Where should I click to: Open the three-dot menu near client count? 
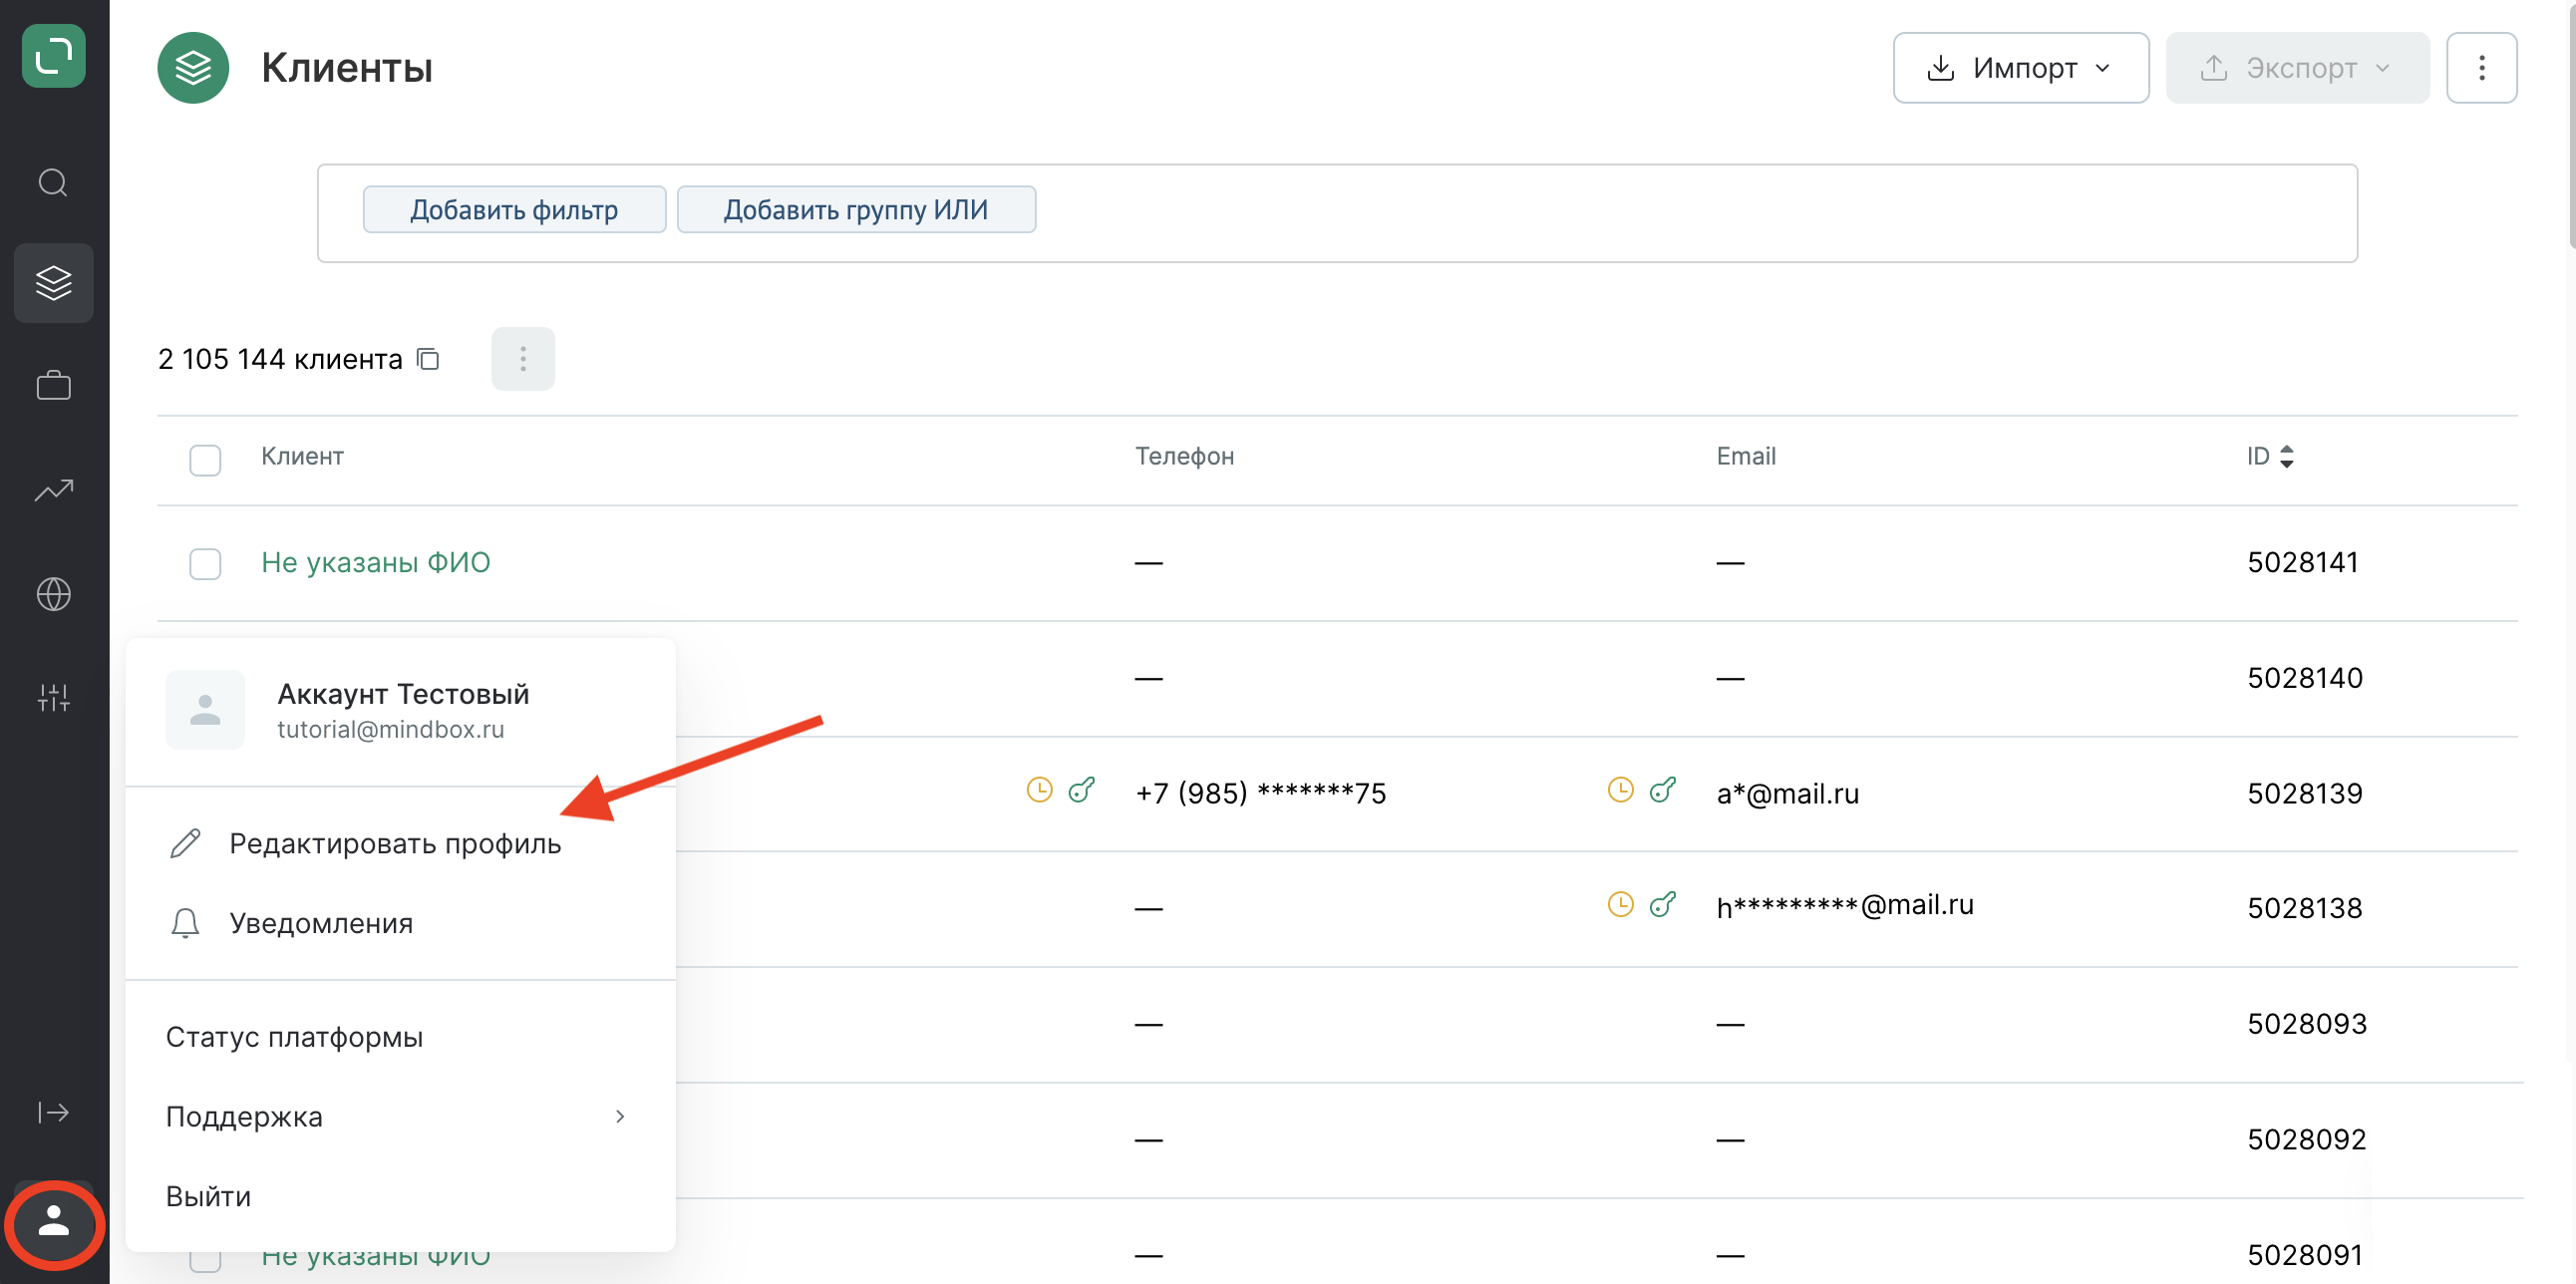pyautogui.click(x=523, y=359)
